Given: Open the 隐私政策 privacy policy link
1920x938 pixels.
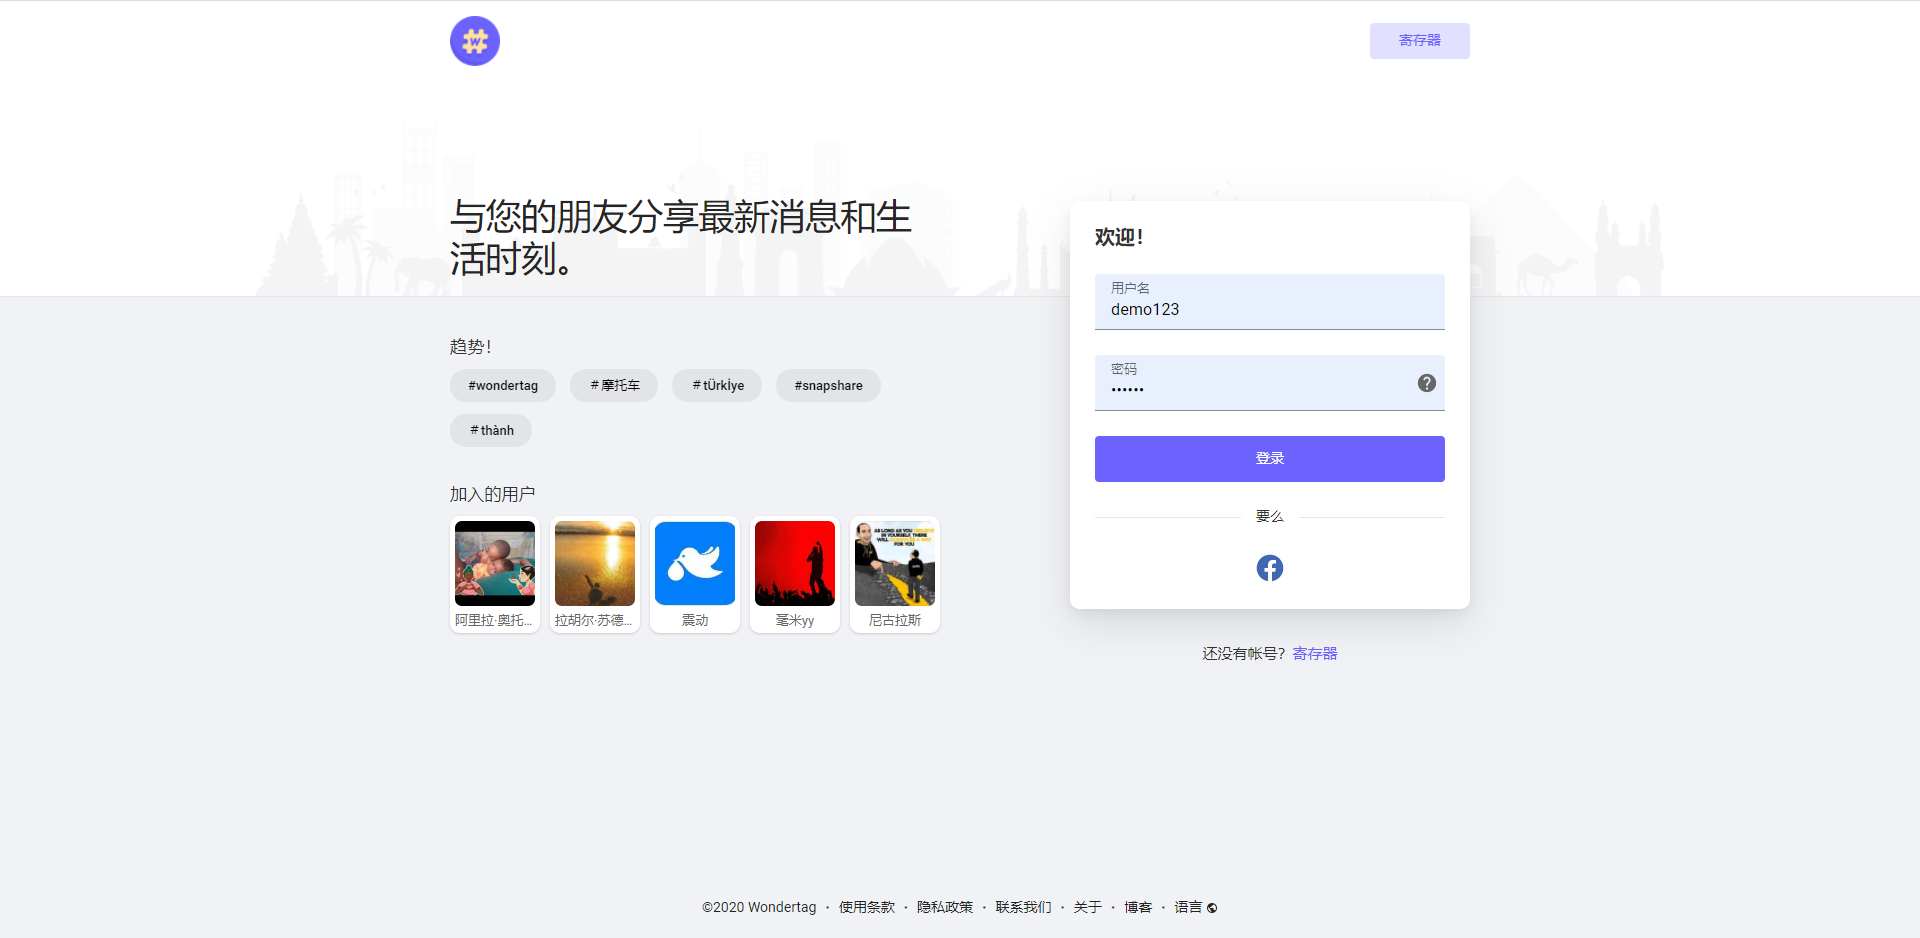Looking at the screenshot, I should 944,907.
